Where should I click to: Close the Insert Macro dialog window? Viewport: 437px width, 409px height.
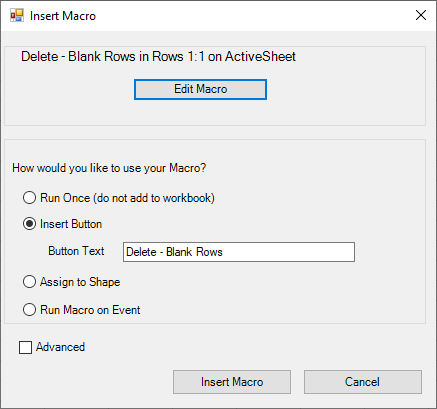[x=421, y=15]
